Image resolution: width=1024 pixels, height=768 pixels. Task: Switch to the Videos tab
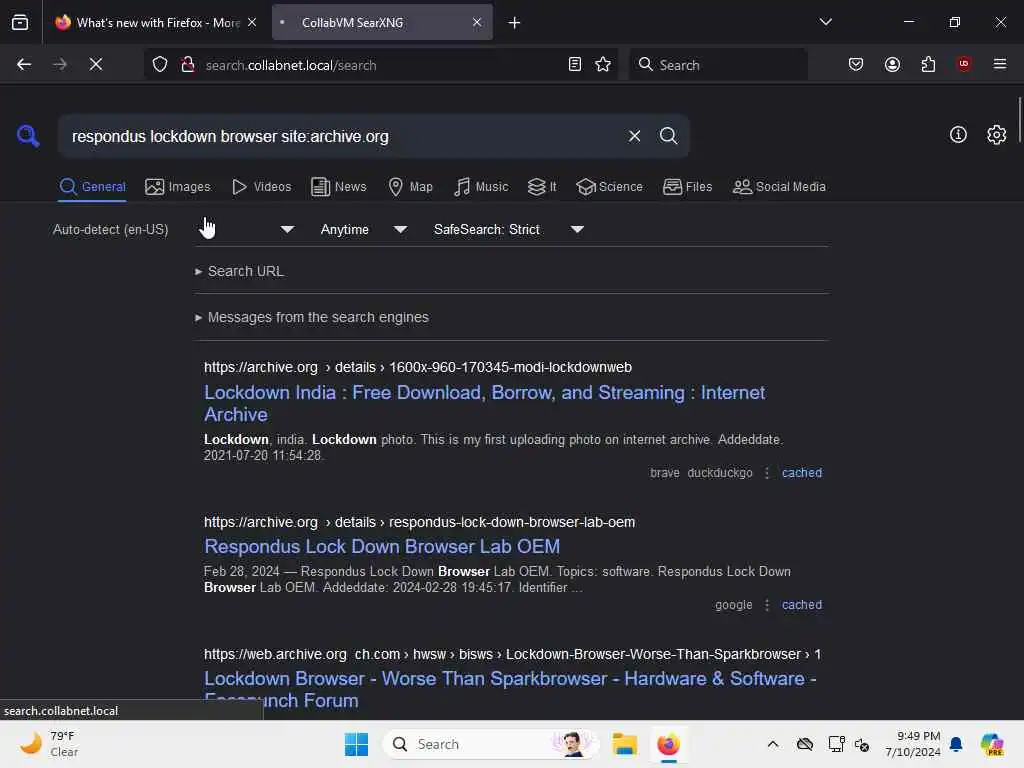click(x=261, y=187)
